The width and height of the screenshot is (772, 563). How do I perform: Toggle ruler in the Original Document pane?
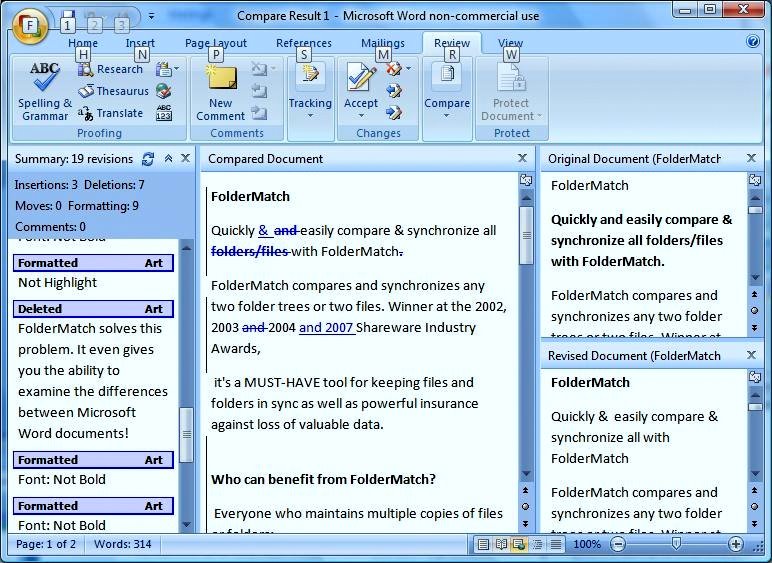pos(755,180)
